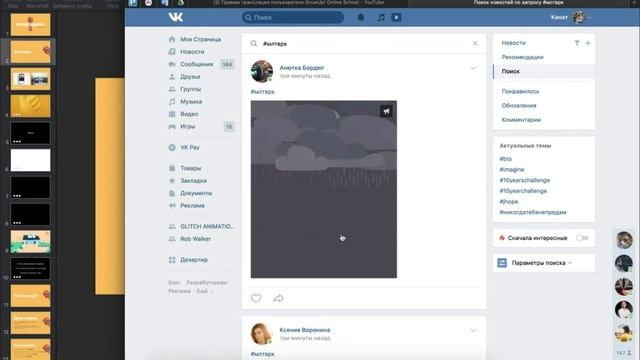Open post options chevron on Анютка Бордюг's post
The image size is (640, 360).
point(473,68)
